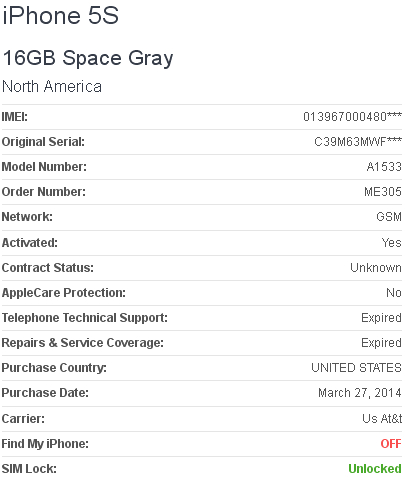Click the green Unlocked SIM Lock status

375,469
